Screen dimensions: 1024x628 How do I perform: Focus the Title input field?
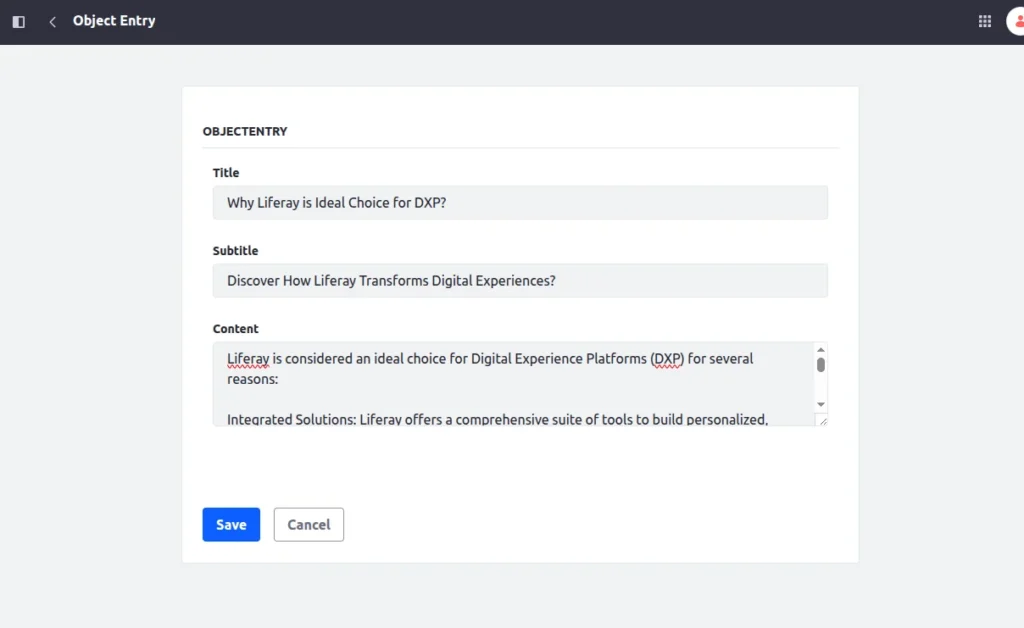point(520,203)
